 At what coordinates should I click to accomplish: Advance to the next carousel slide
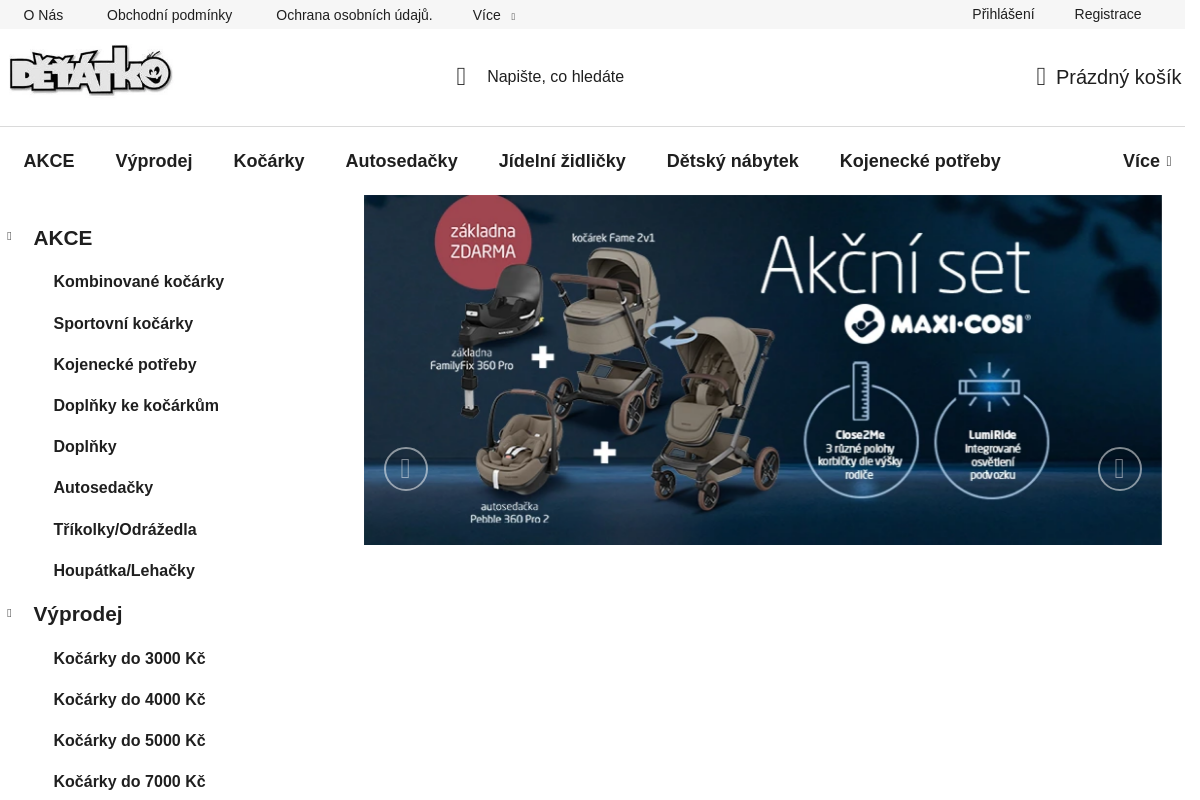(1119, 469)
